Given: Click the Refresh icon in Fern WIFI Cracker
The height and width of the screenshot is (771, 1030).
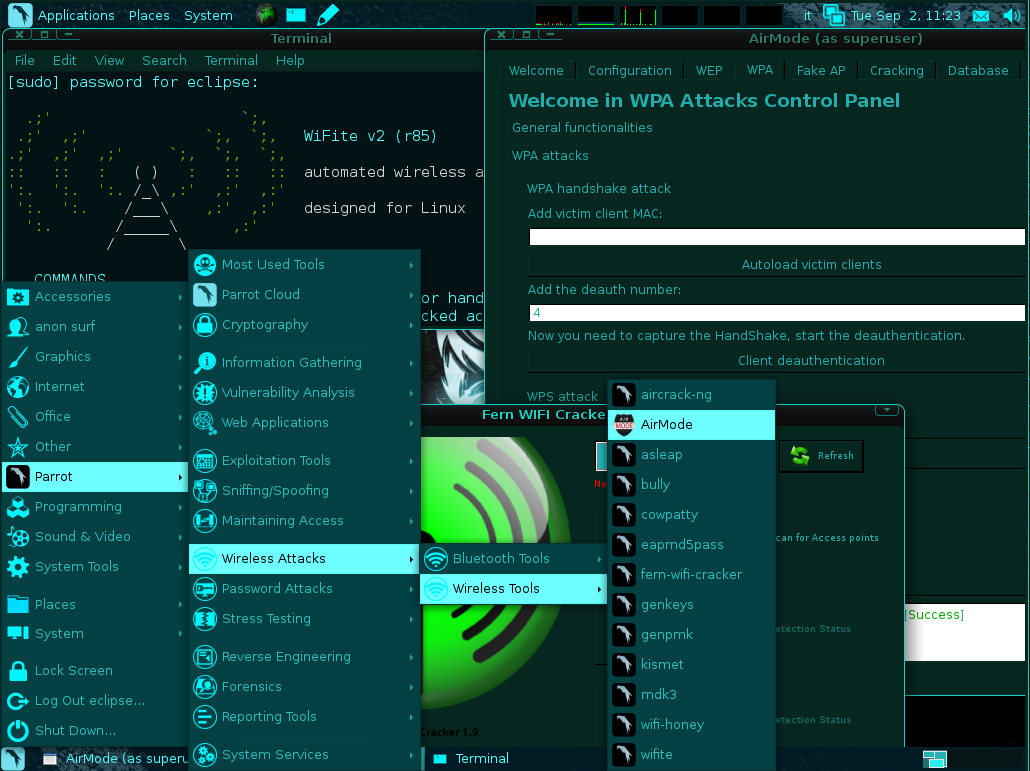Looking at the screenshot, I should [x=820, y=455].
